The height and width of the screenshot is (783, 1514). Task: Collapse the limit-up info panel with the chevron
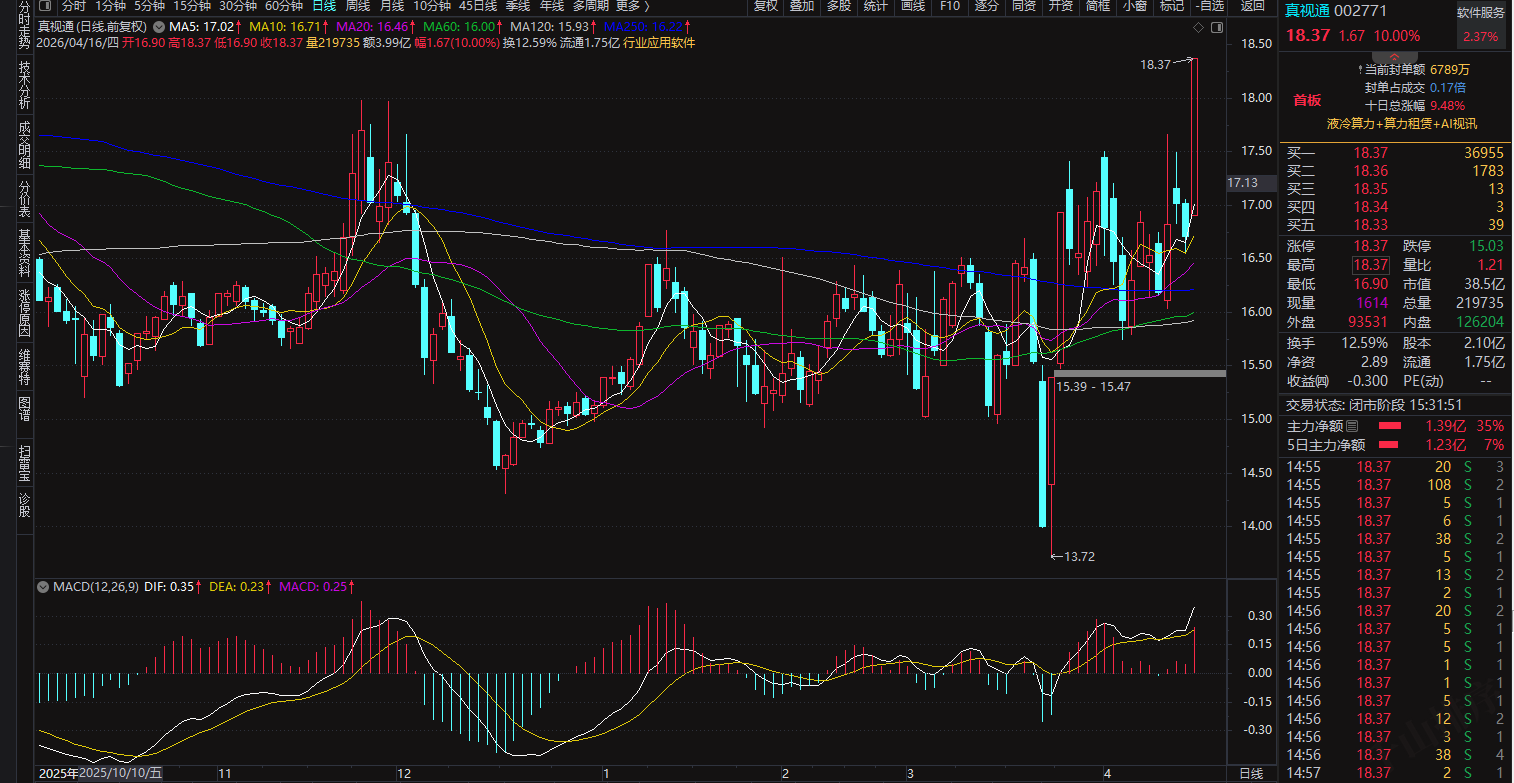click(x=1395, y=56)
